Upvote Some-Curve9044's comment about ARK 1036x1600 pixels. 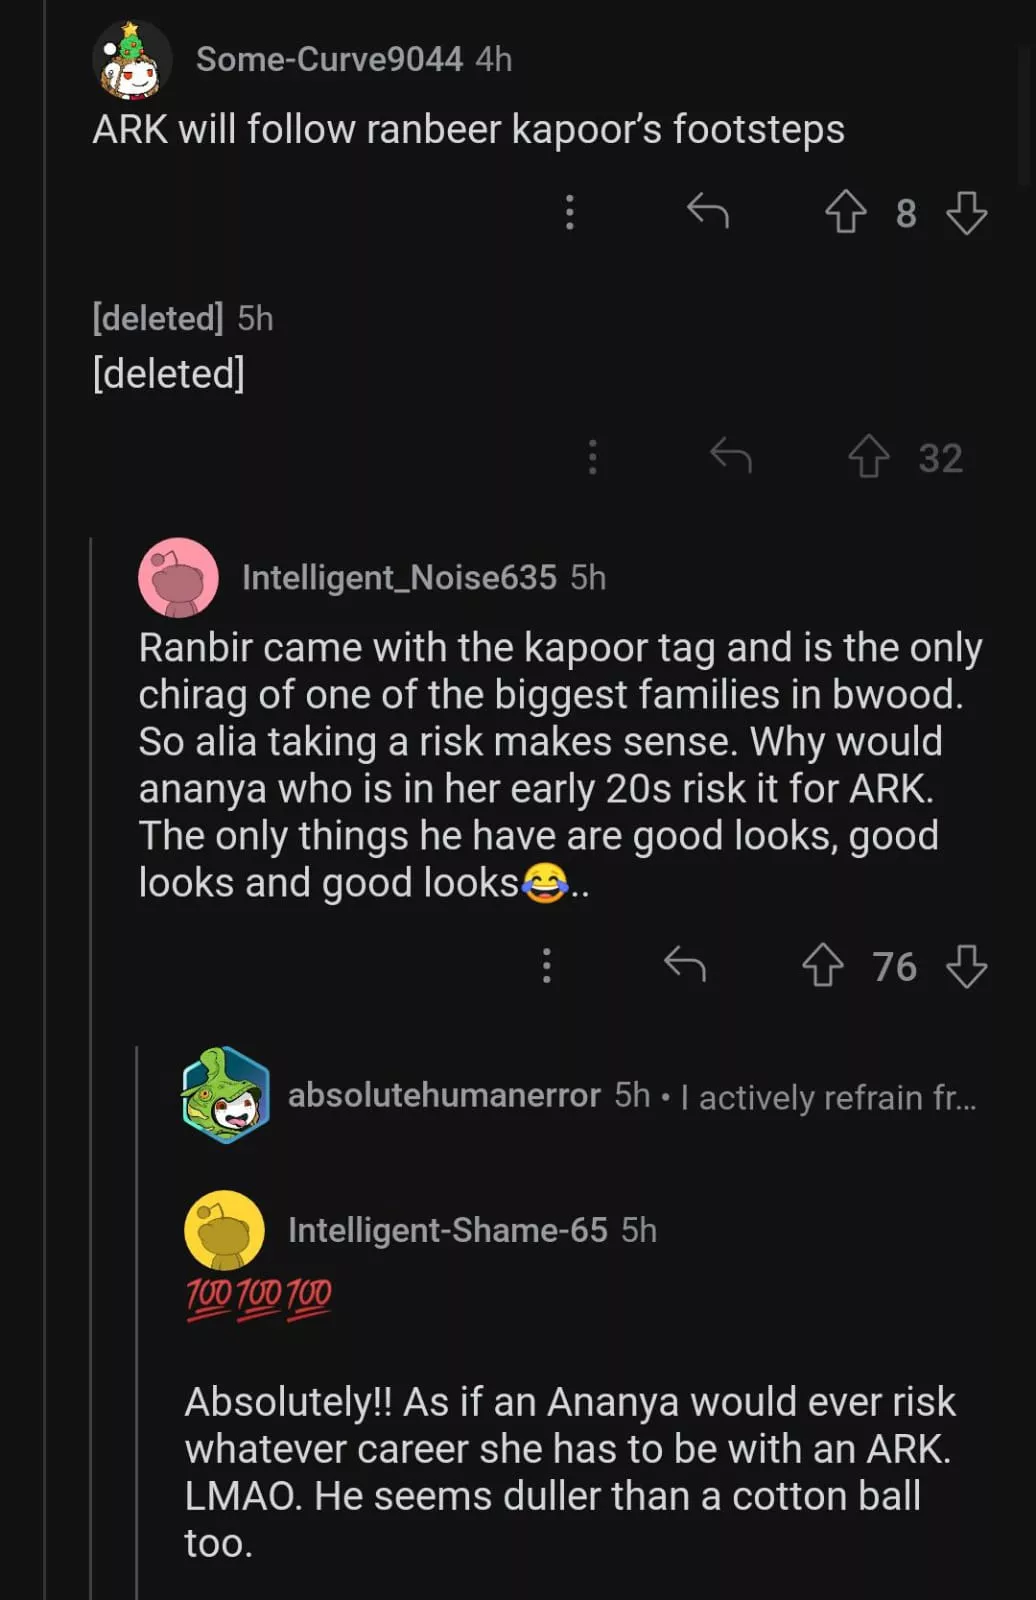[x=845, y=212]
